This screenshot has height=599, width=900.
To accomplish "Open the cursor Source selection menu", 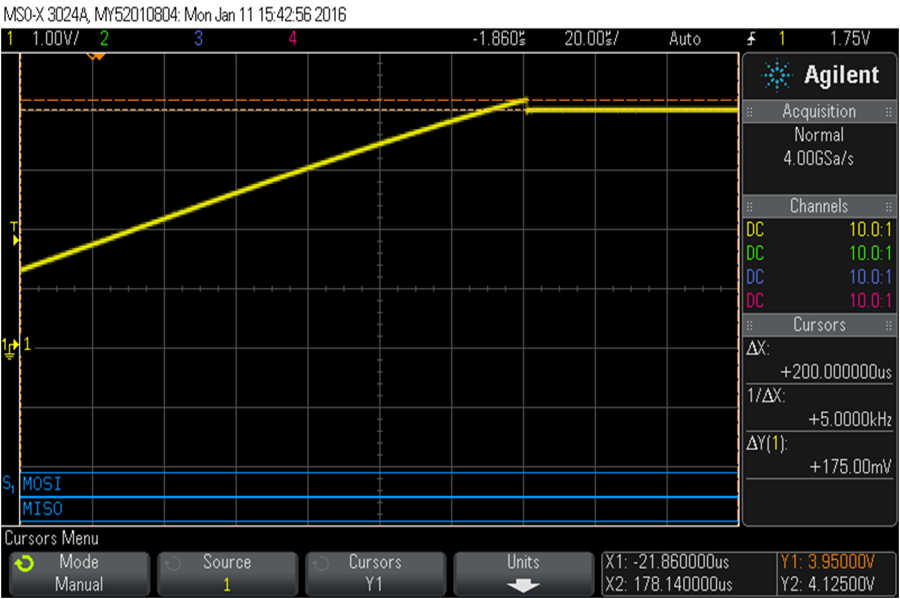I will pyautogui.click(x=227, y=574).
